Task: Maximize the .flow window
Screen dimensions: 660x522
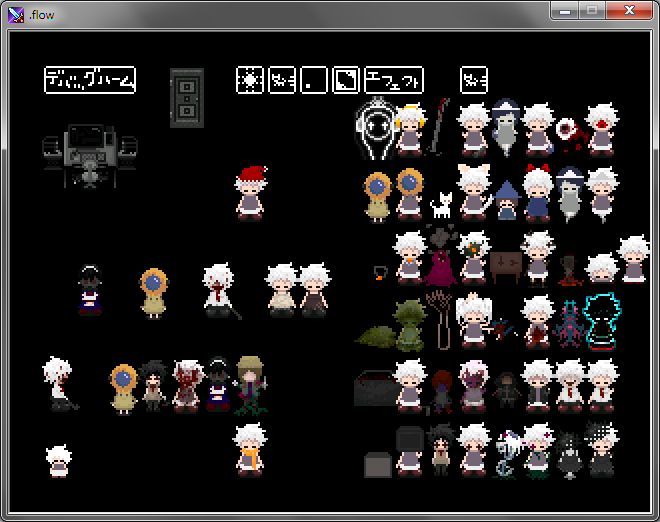Action: click(592, 11)
